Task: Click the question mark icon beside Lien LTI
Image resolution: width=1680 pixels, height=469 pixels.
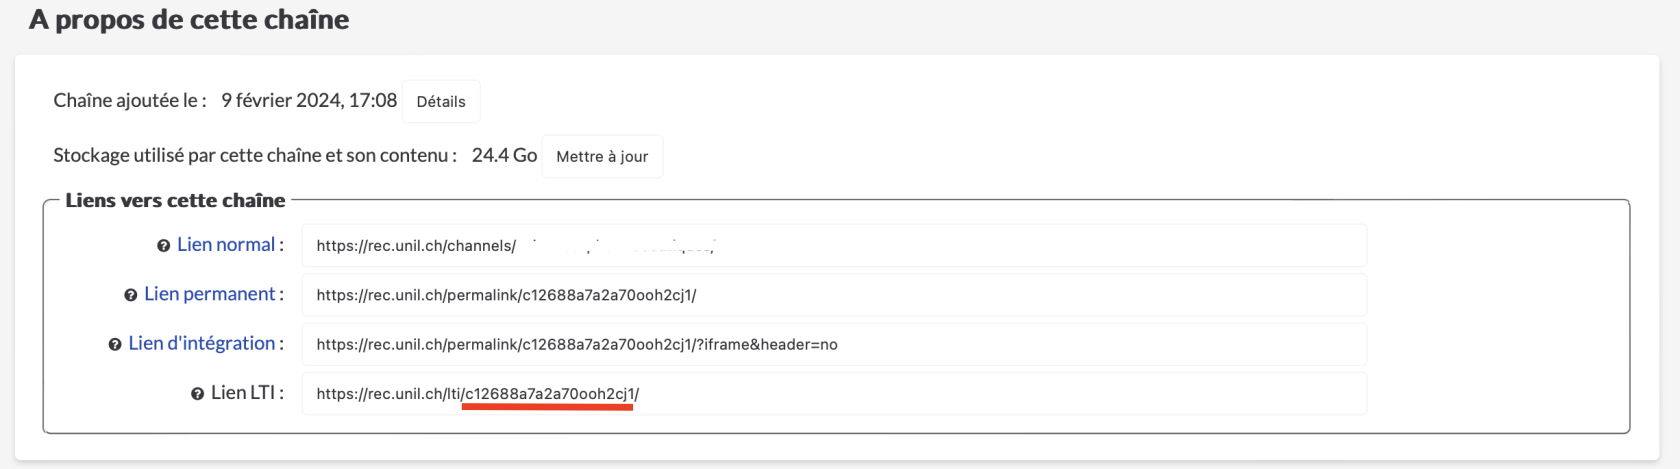Action: [x=197, y=394]
